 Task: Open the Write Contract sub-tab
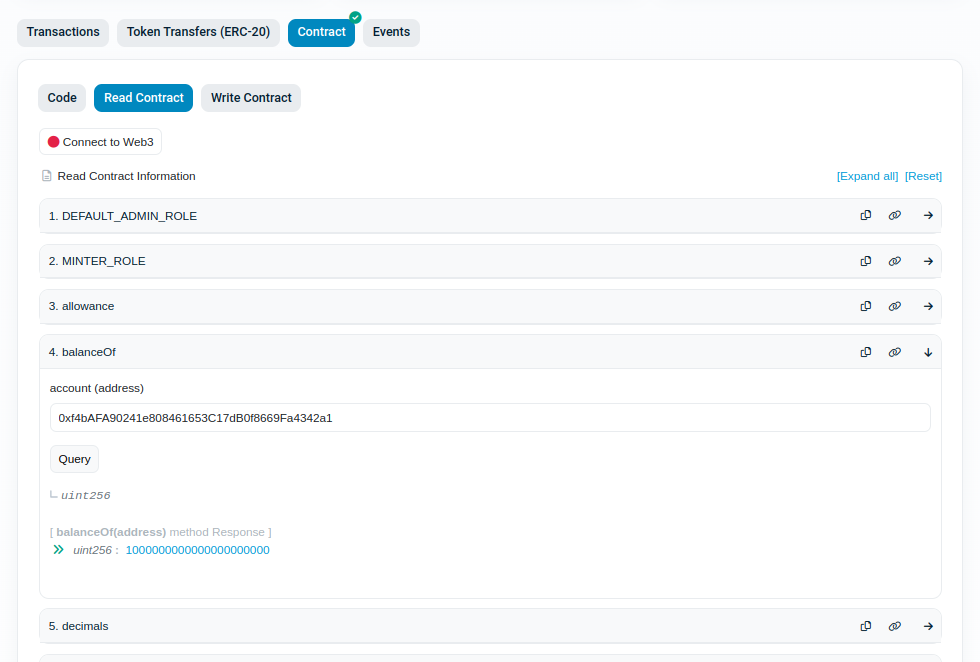tap(251, 98)
